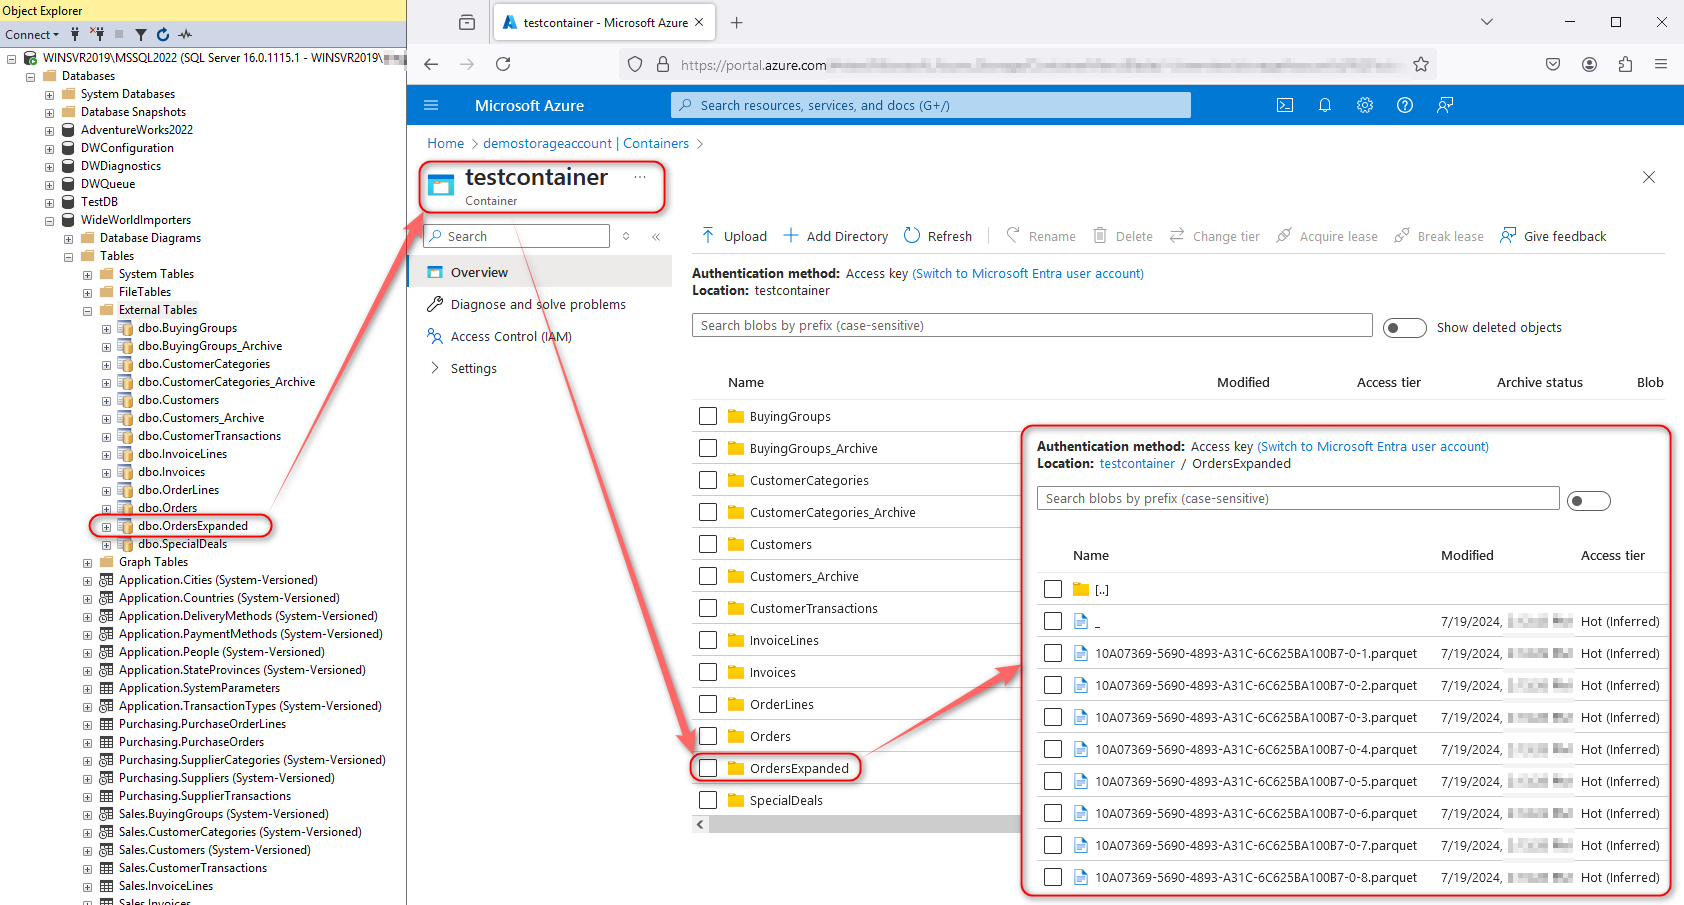The image size is (1684, 905).
Task: Check the InvoiceLines folder checkbox
Action: (708, 640)
